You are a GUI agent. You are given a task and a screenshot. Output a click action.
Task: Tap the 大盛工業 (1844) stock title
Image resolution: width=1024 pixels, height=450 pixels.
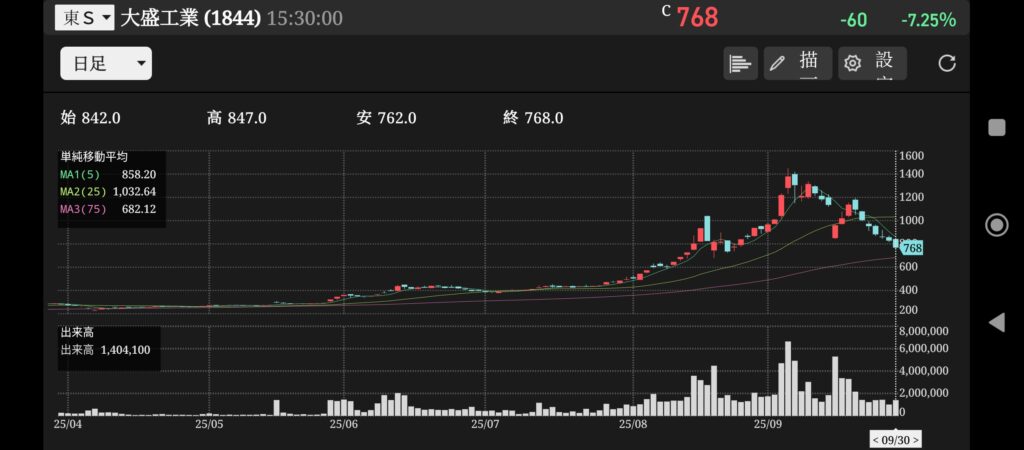[191, 18]
